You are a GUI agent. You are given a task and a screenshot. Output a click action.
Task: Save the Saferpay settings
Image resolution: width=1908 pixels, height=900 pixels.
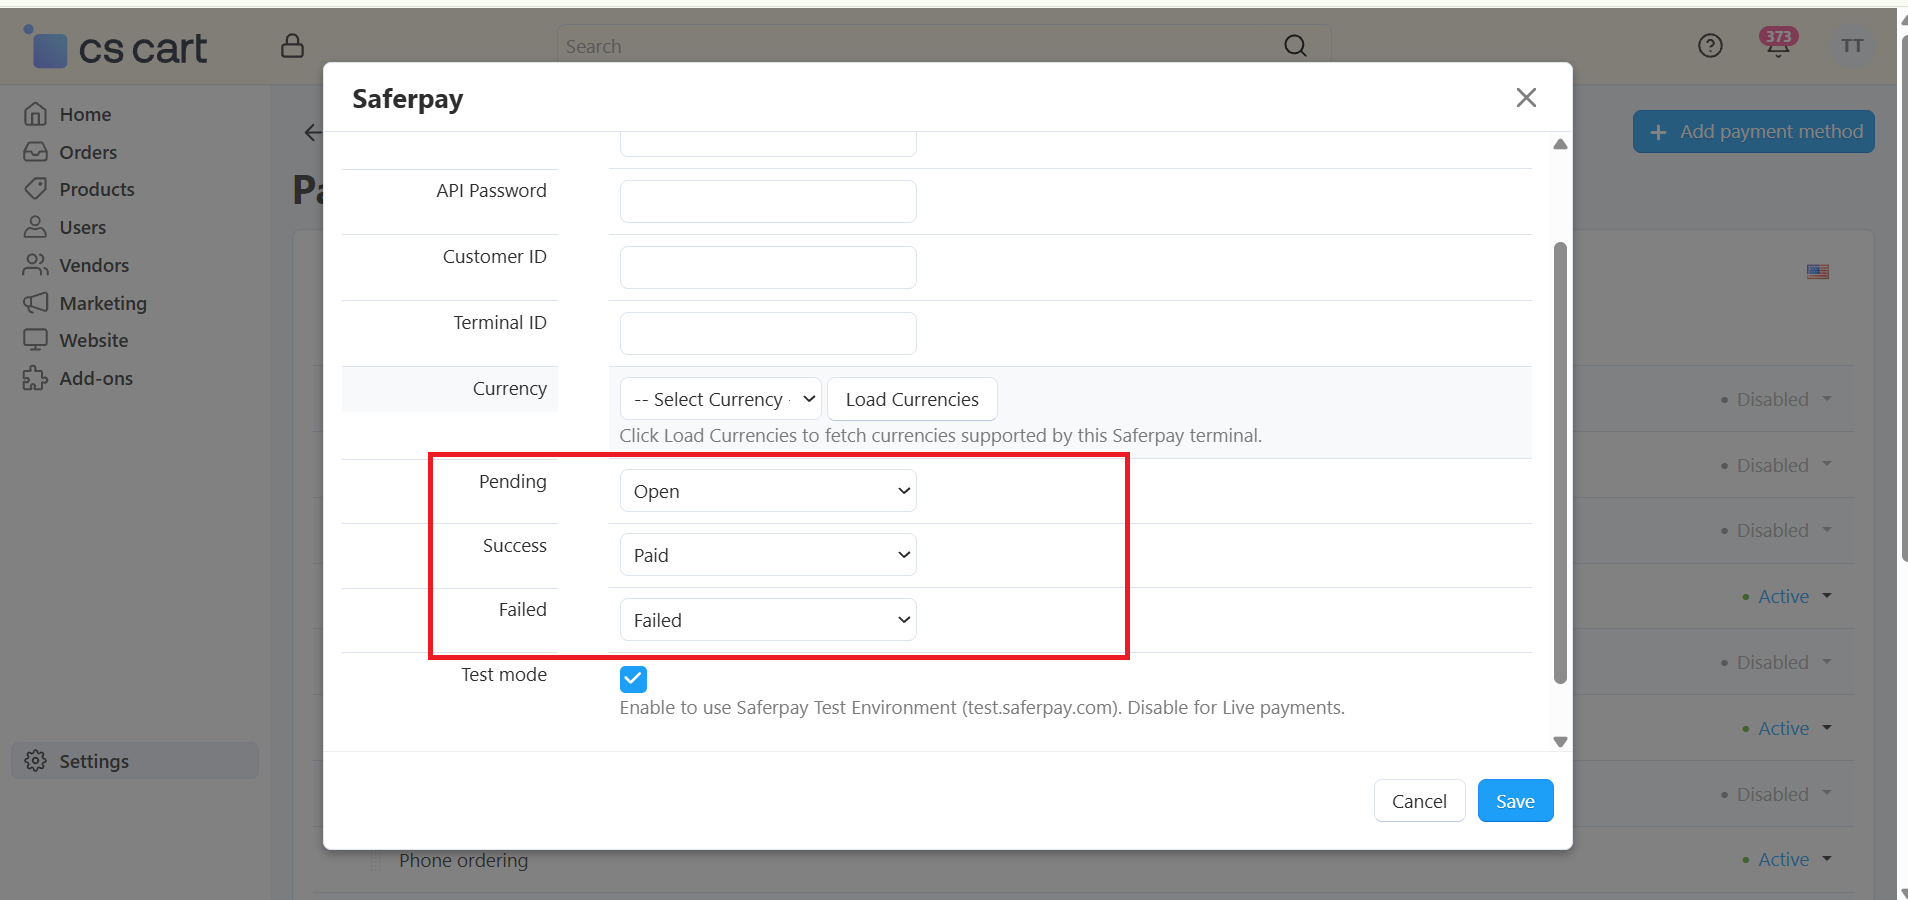[x=1515, y=801]
